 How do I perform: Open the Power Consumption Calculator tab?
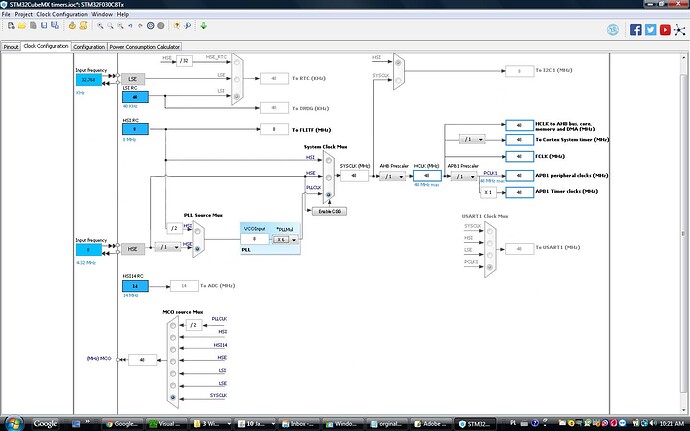[146, 47]
